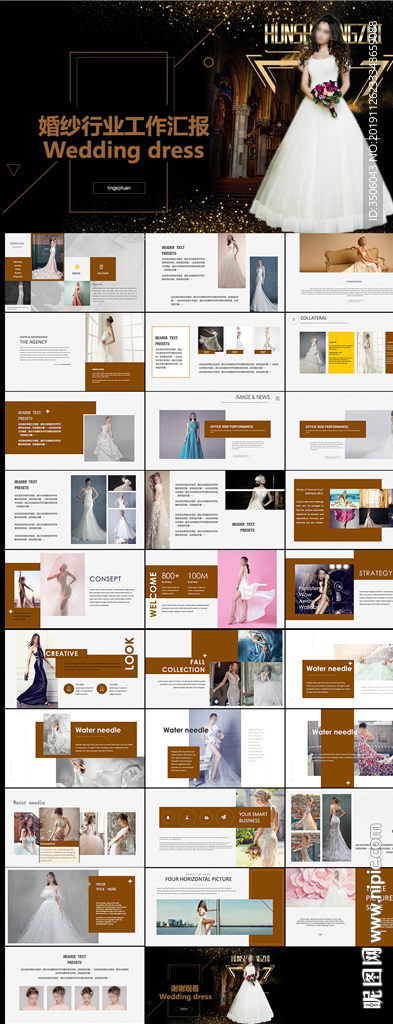Open the YOUR SMART BUSINESS slide thumbnail
The width and height of the screenshot is (393, 1024).
pyautogui.click(x=215, y=827)
